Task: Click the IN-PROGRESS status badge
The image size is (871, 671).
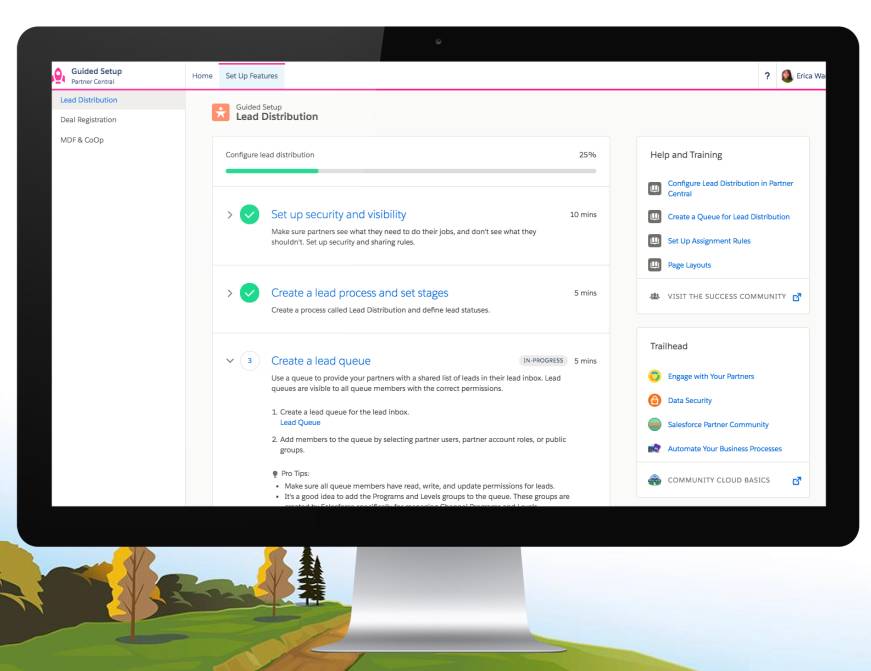Action: tap(543, 360)
